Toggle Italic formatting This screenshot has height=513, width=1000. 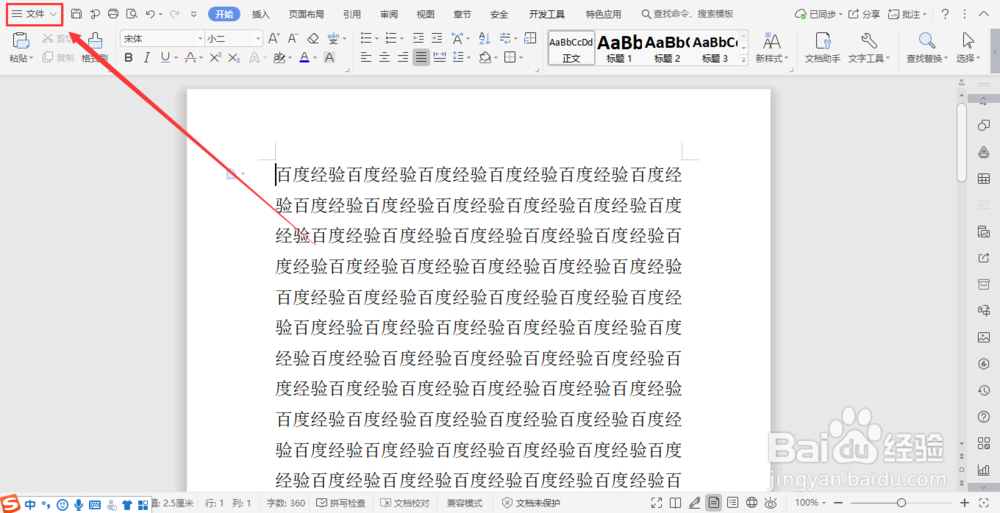[x=147, y=57]
